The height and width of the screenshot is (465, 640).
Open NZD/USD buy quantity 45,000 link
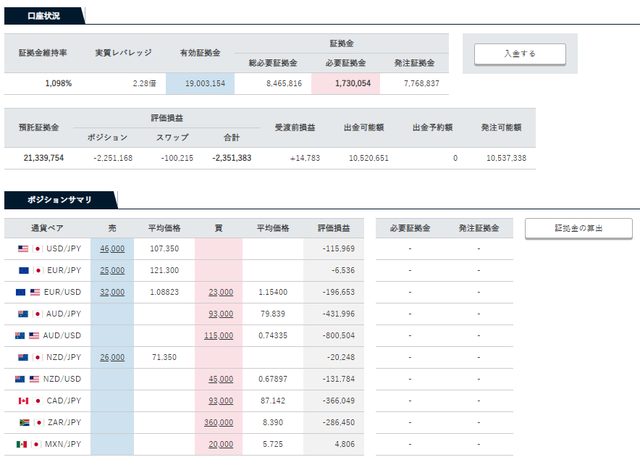(x=221, y=379)
